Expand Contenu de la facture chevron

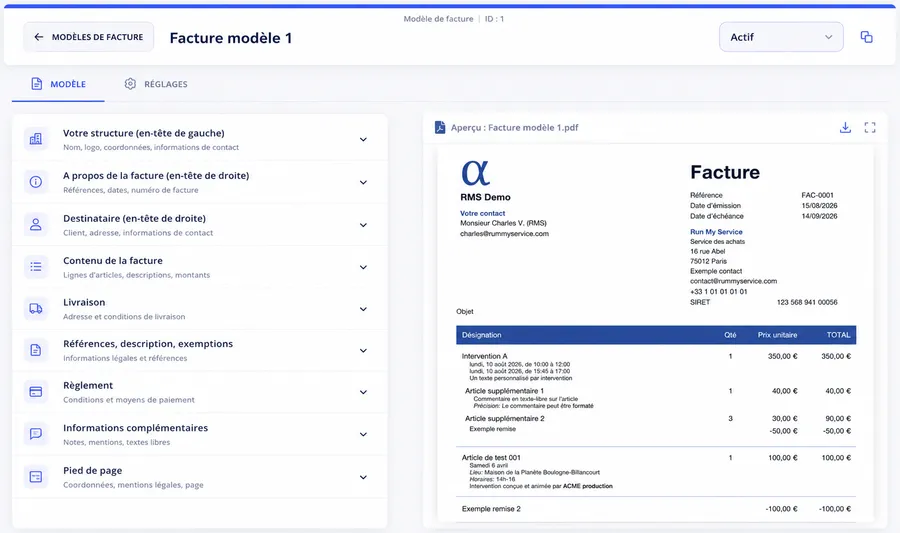363,267
